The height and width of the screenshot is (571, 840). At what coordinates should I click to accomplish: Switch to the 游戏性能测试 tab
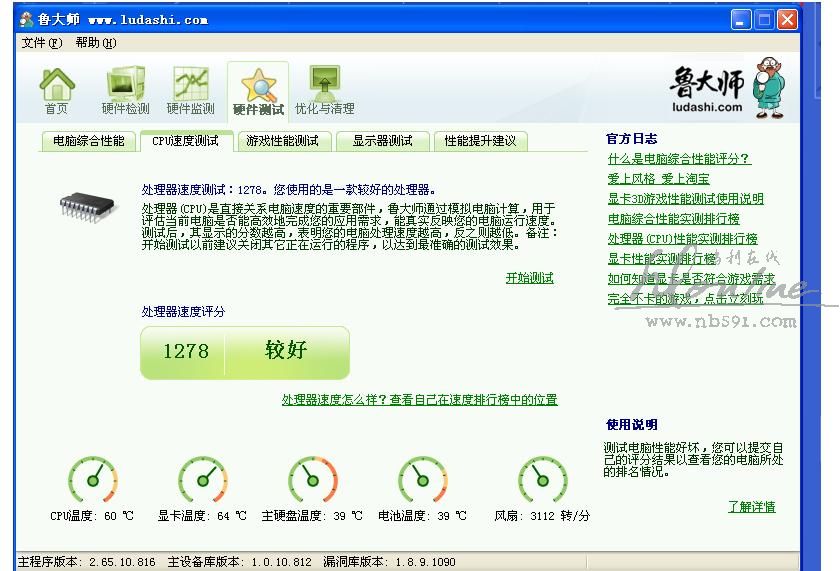282,141
